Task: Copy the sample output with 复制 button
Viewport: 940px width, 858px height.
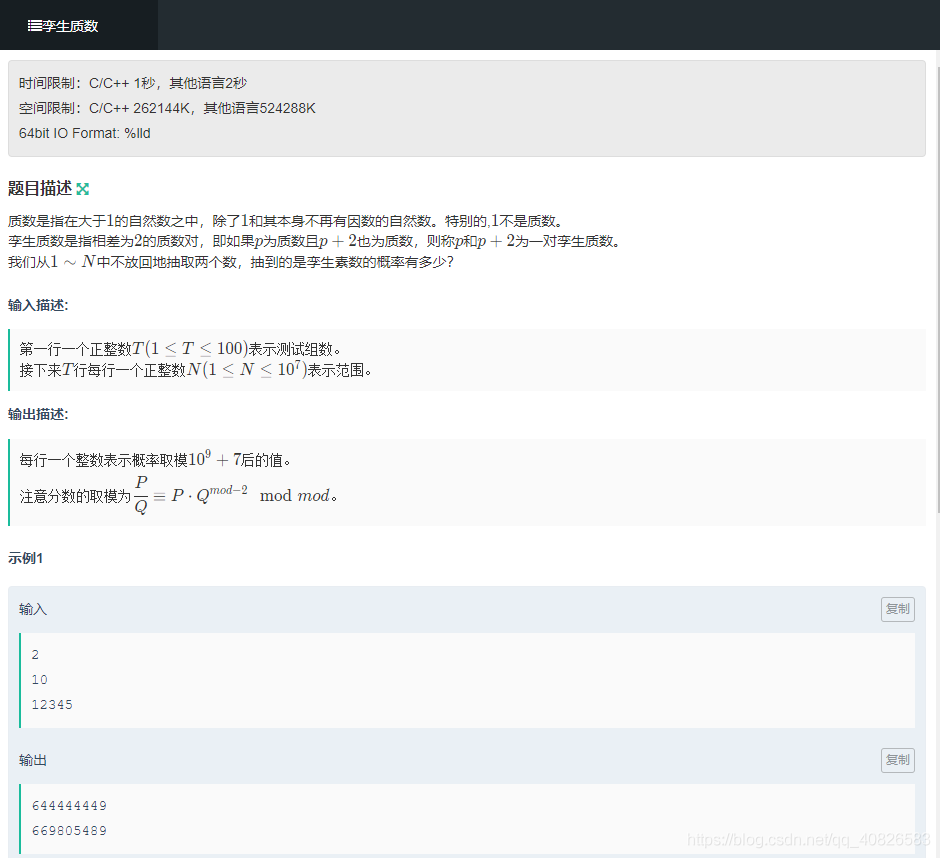Action: click(x=897, y=760)
